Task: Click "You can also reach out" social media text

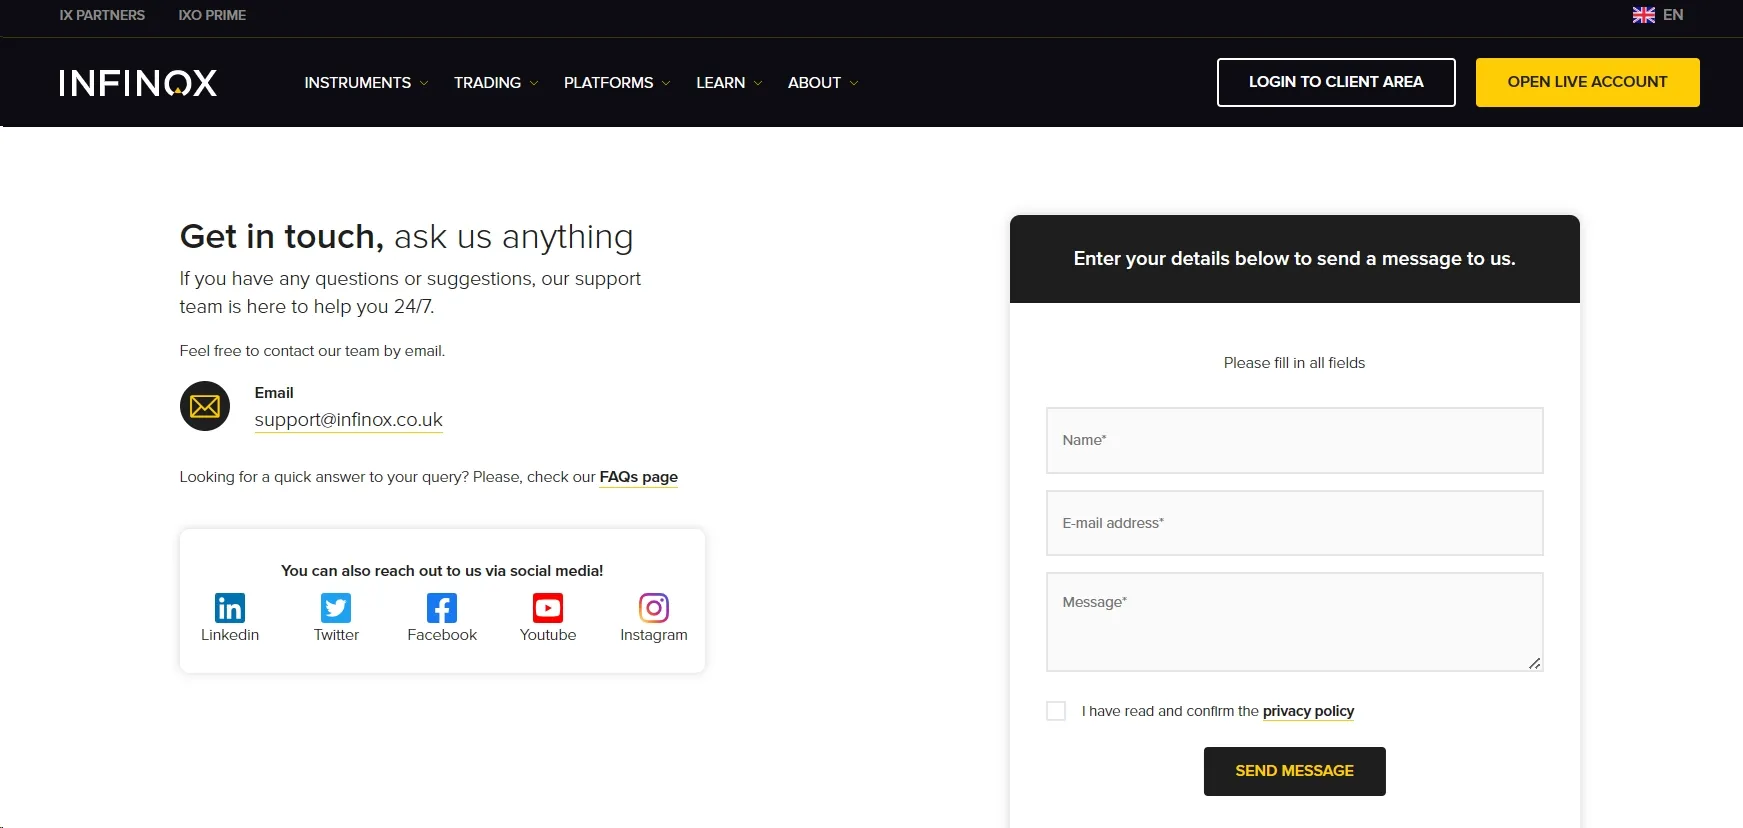Action: coord(442,571)
